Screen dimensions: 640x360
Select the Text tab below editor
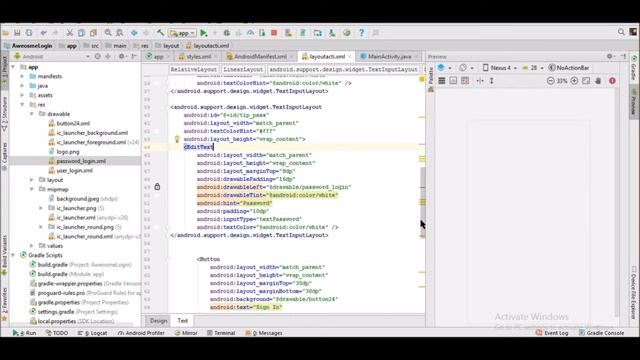[x=182, y=320]
